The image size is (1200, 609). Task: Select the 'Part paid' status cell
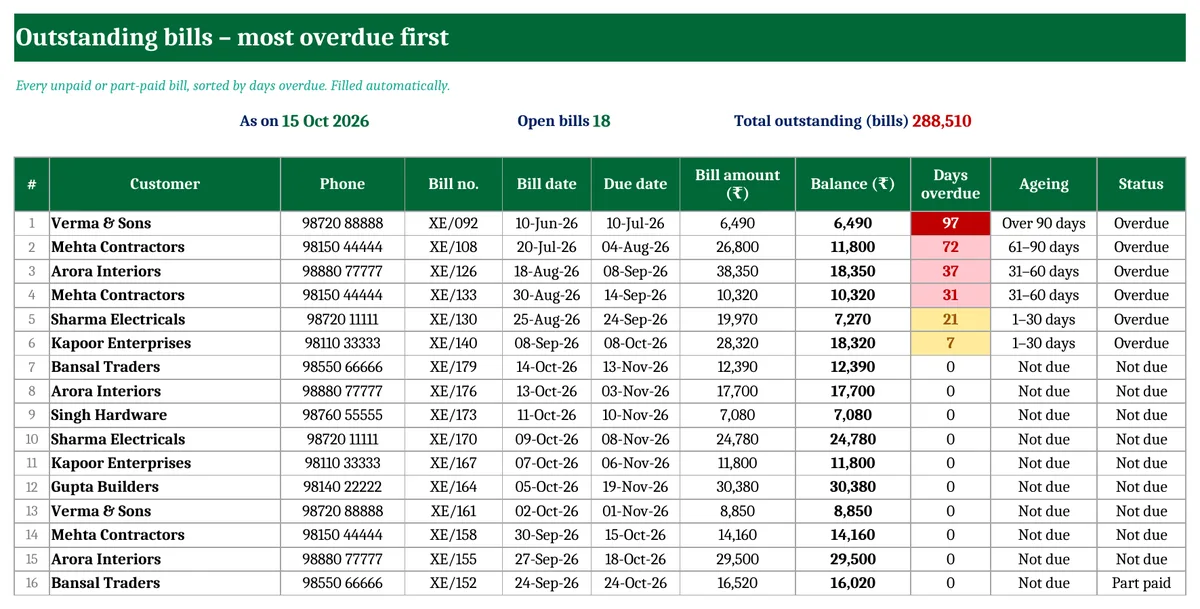1141,583
